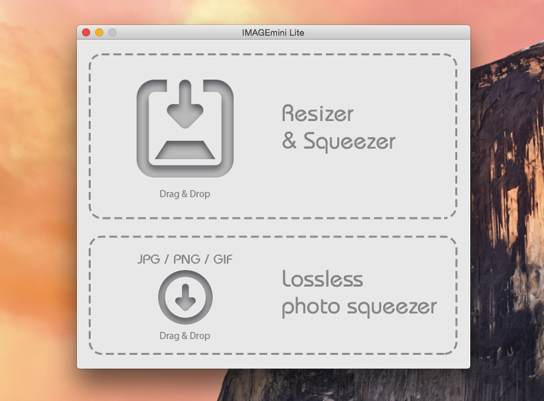The image size is (544, 401).
Task: Click the word Squeezer in top panel
Action: 349,142
